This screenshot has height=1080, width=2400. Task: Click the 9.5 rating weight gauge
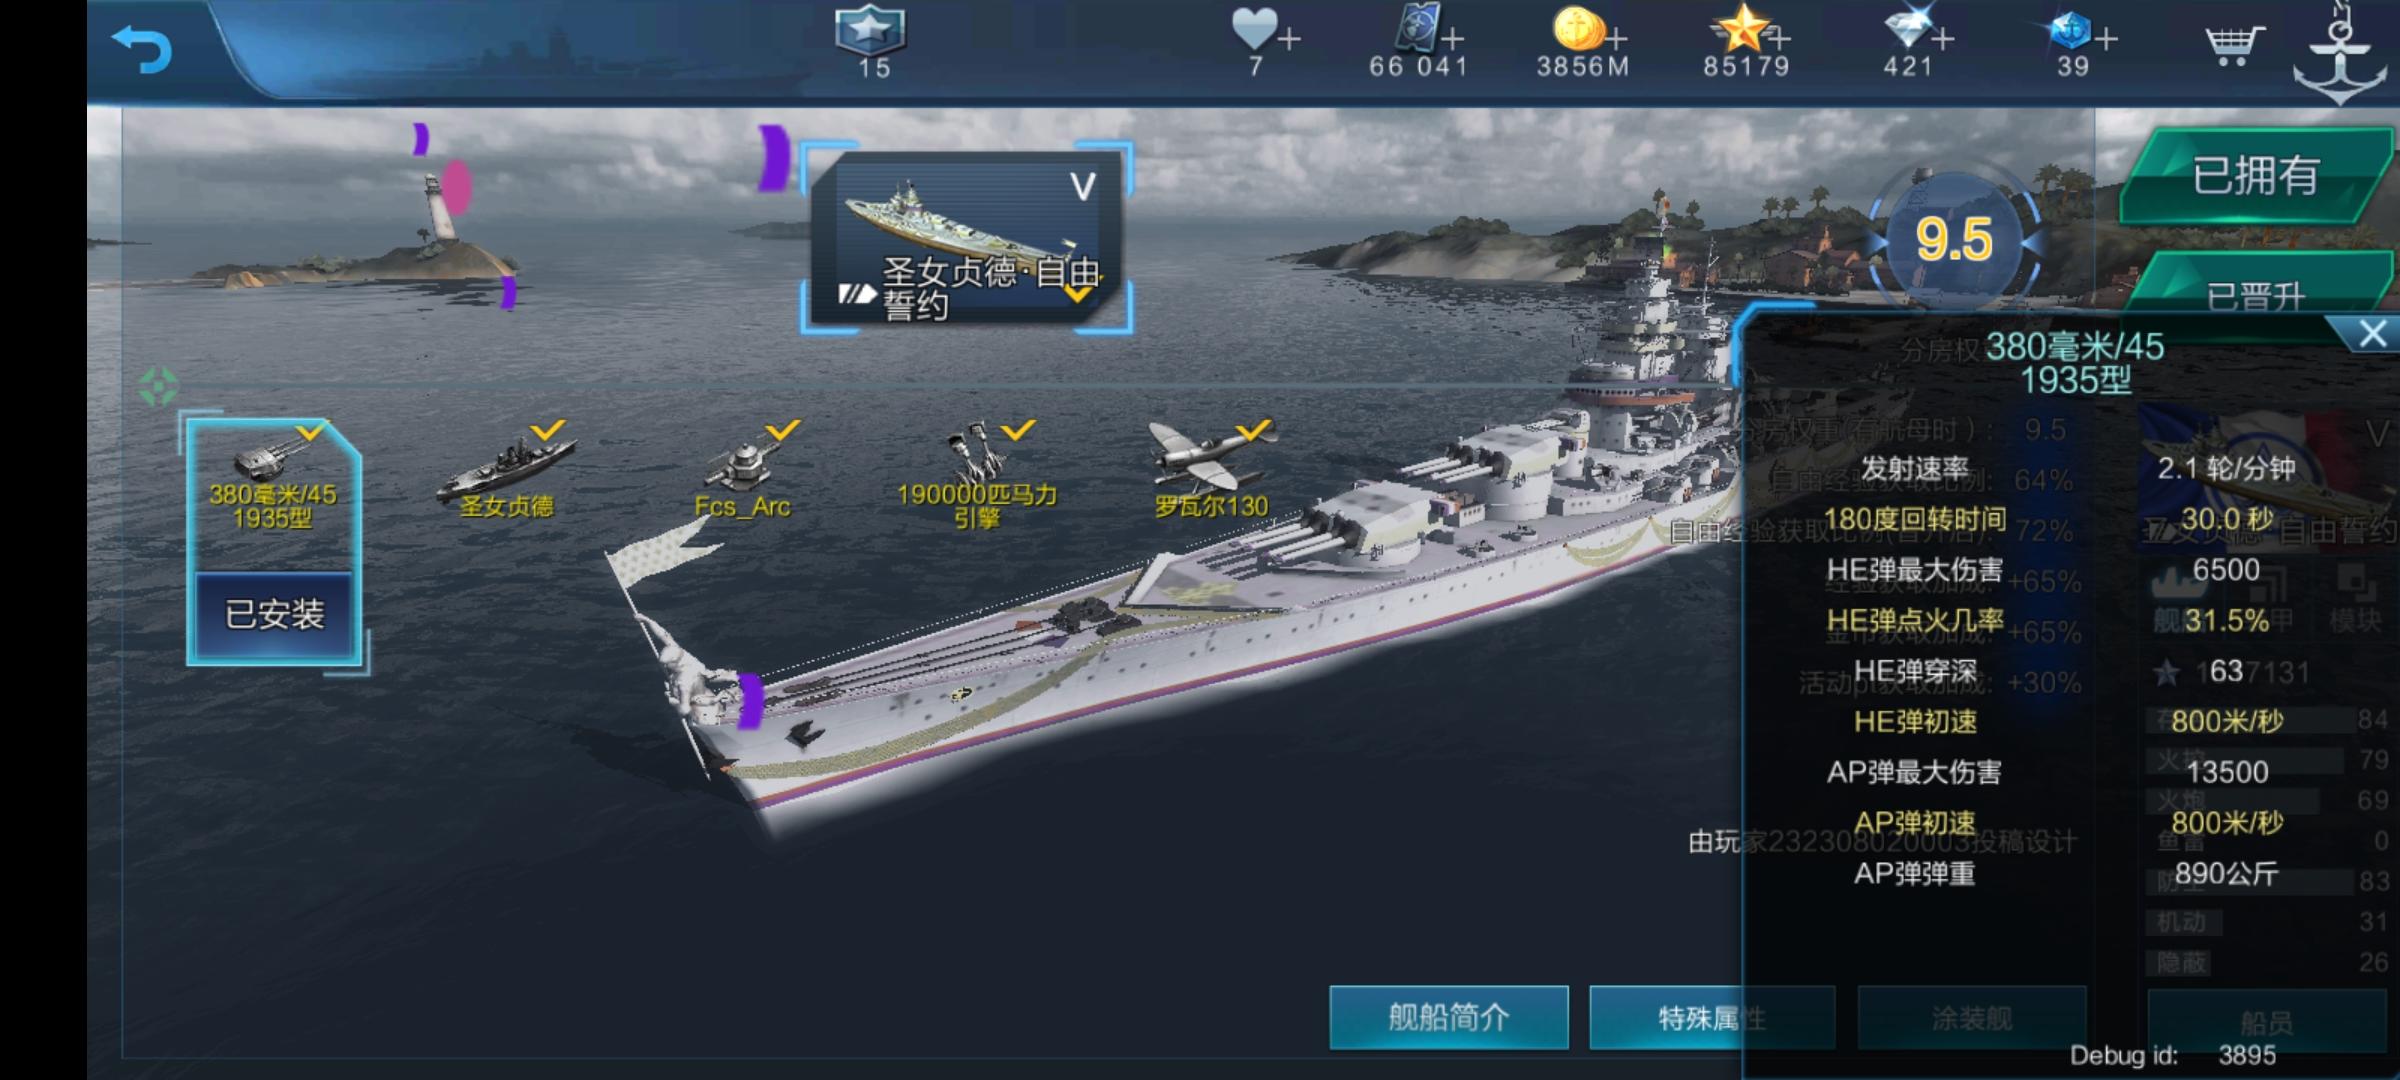(x=1953, y=241)
